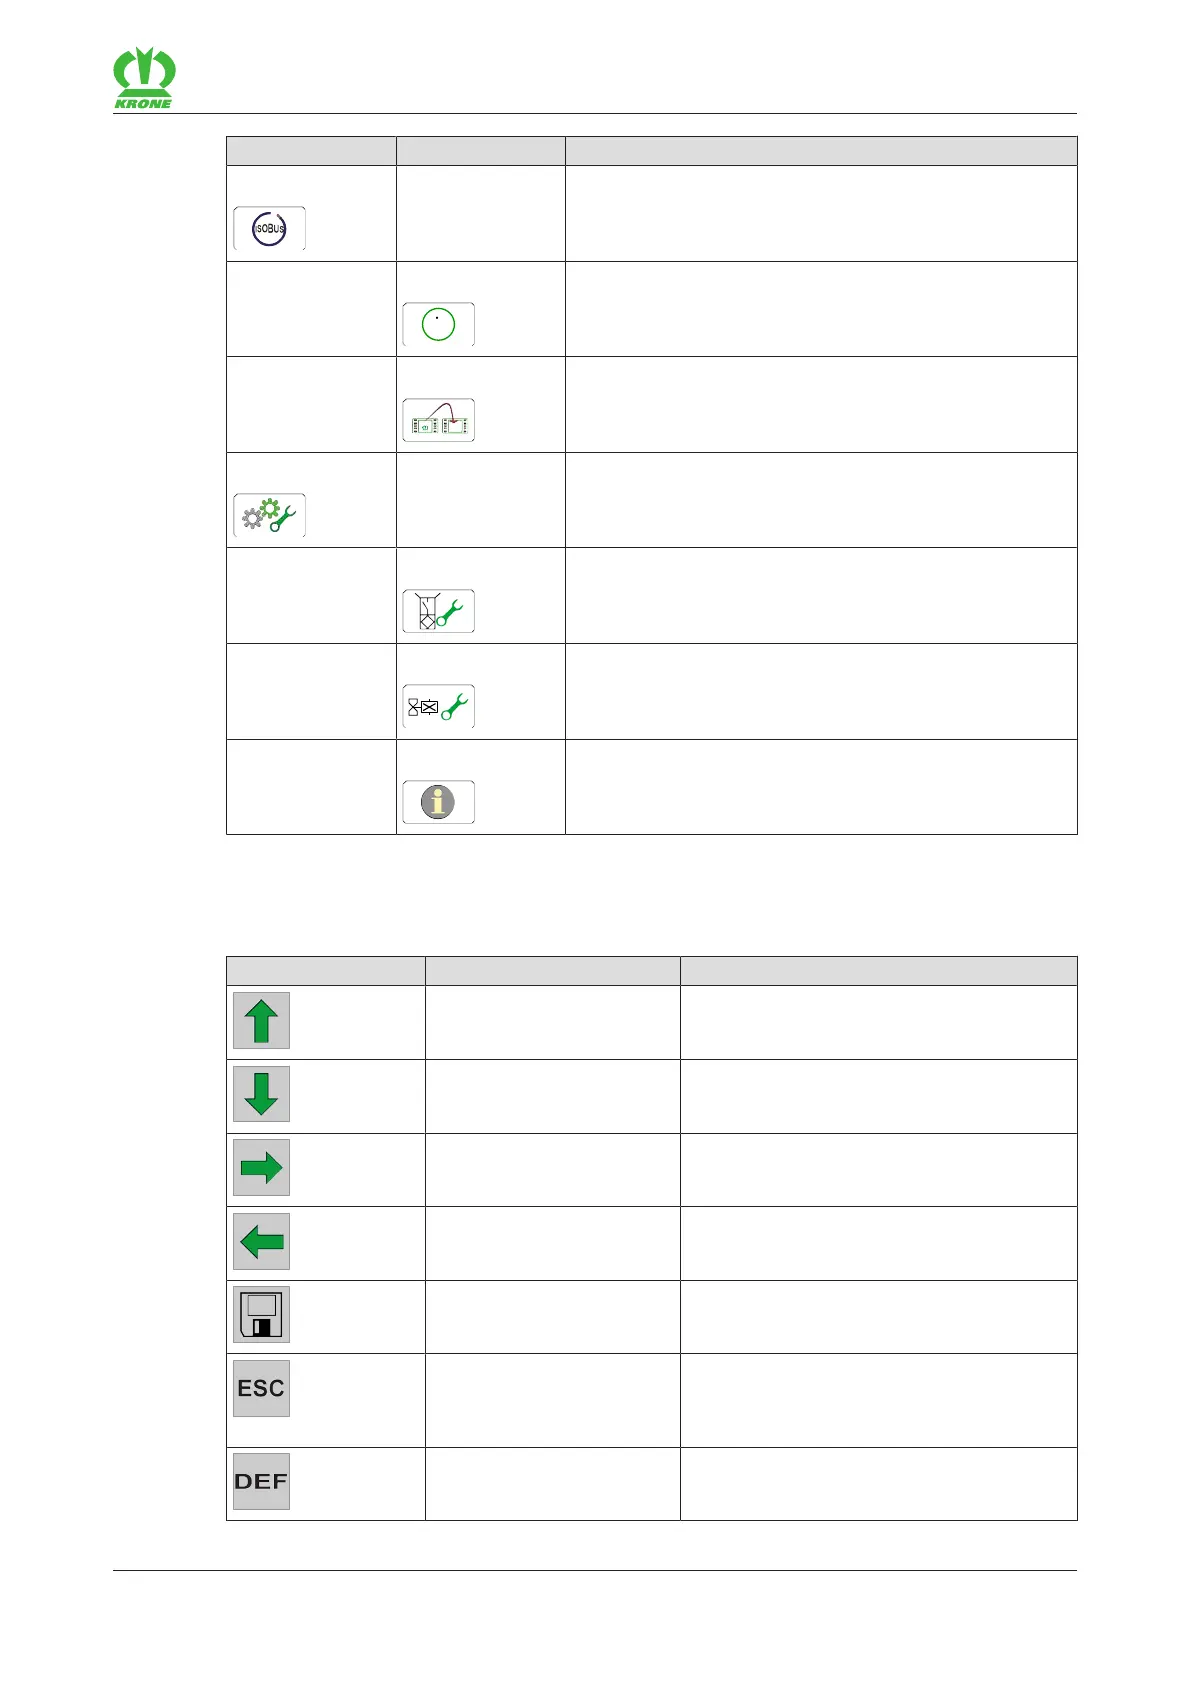This screenshot has width=1191, height=1684.
Task: Open the gears and wrench settings icon
Action: click(269, 516)
